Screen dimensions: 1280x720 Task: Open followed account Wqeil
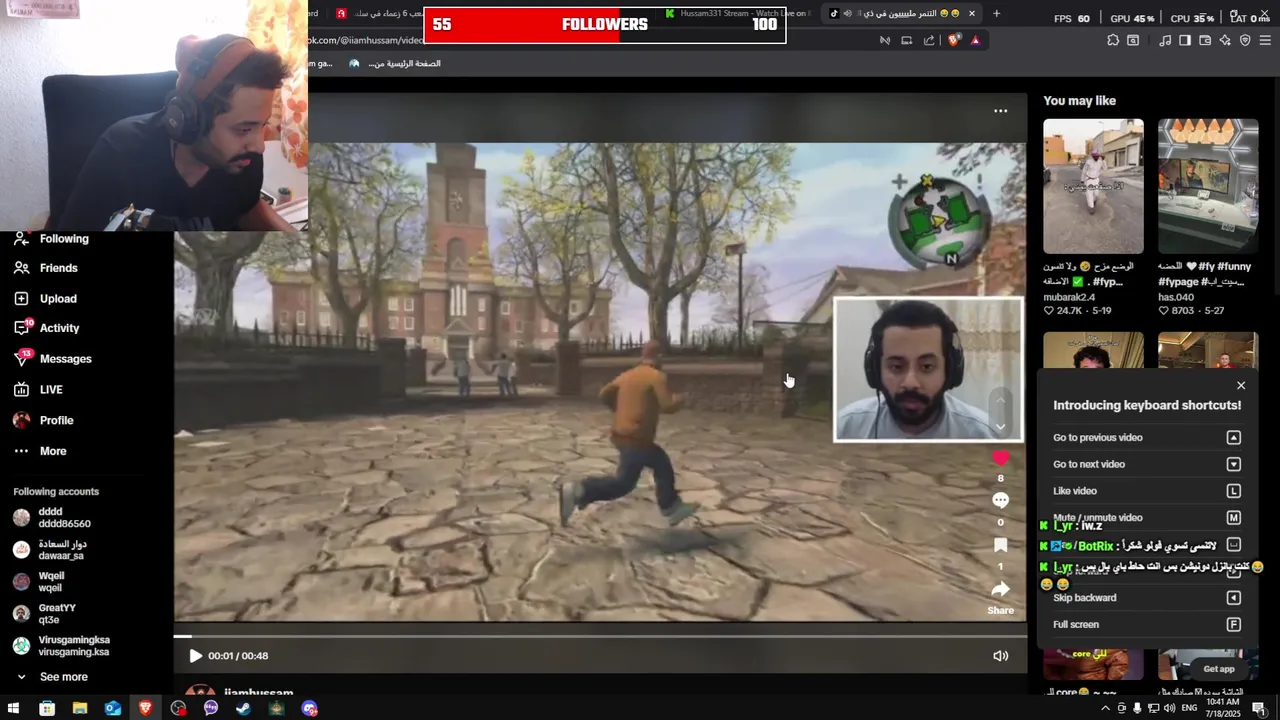[39, 582]
